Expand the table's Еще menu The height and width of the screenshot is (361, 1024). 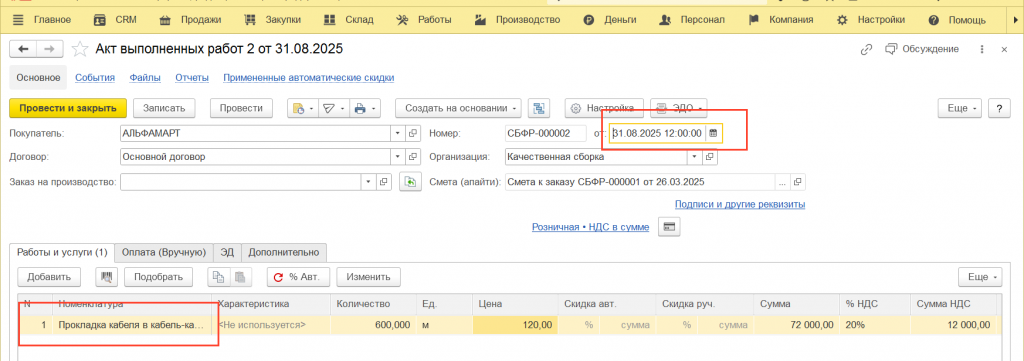(x=980, y=277)
